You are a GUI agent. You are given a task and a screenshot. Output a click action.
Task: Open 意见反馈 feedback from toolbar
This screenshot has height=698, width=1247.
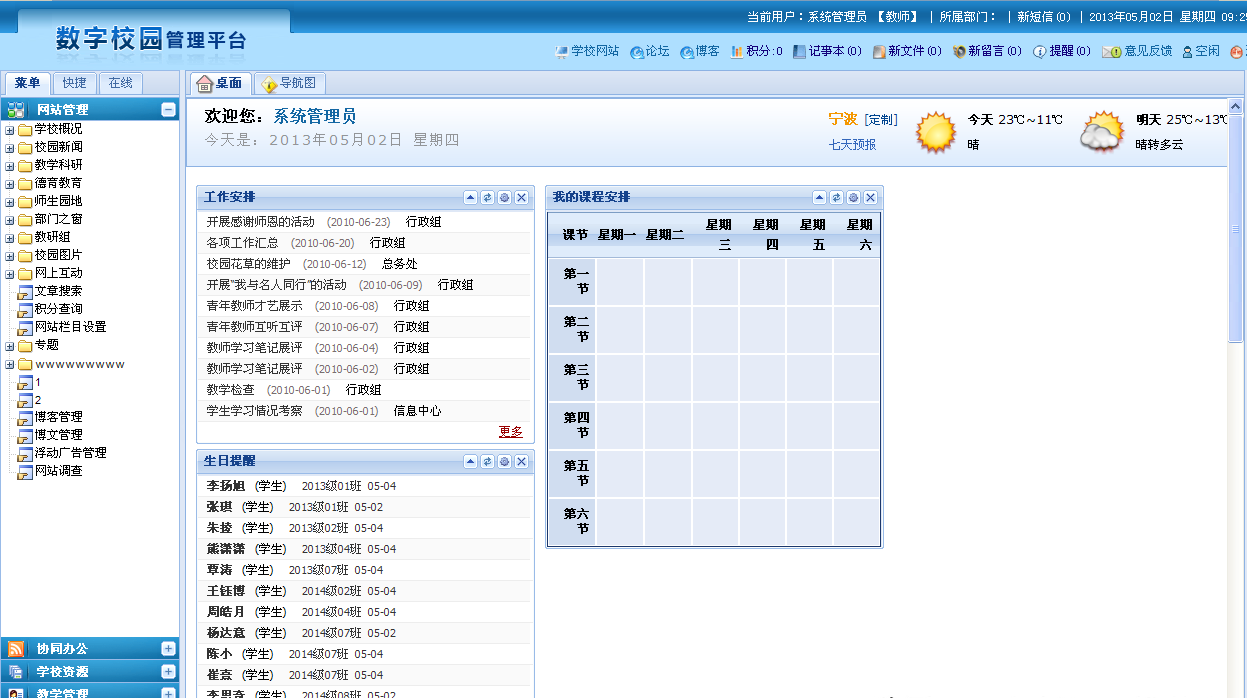[x=1110, y=51]
